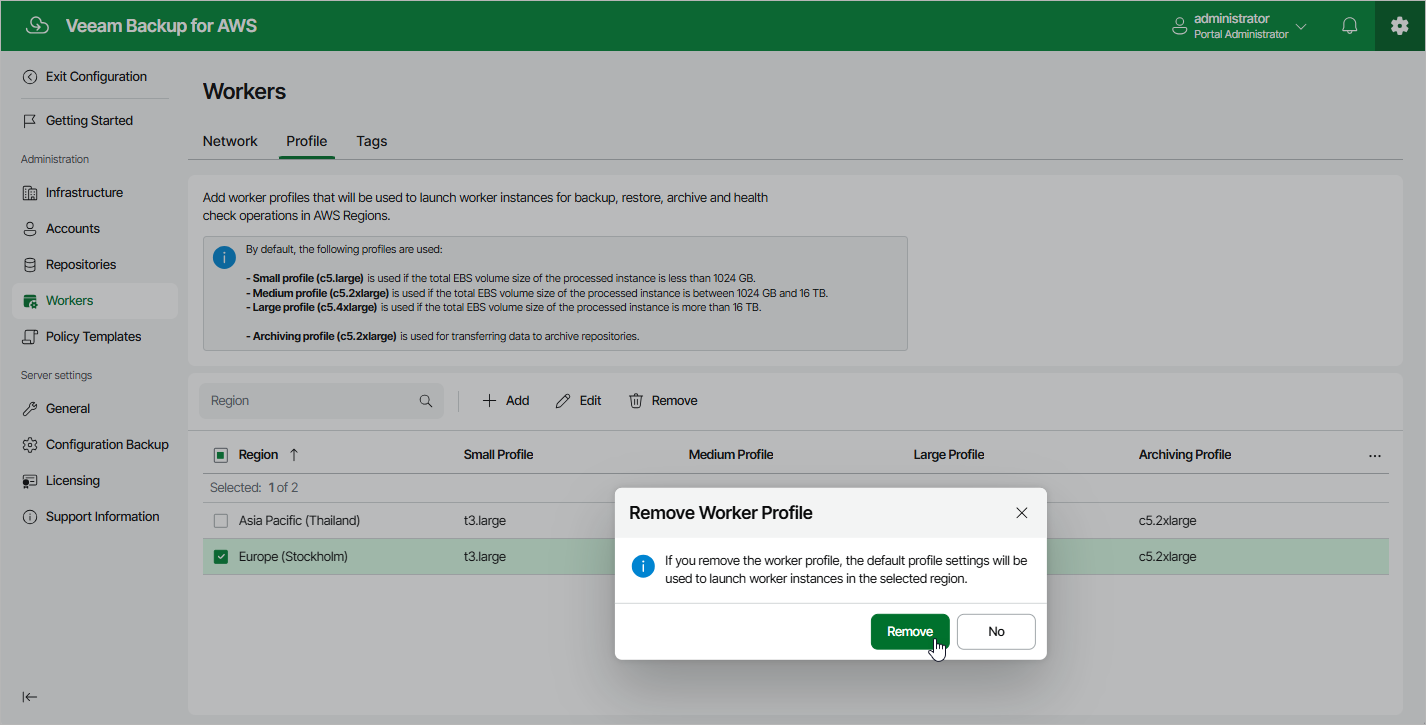Click the info icon in default profiles note
Screen dimensions: 1426x725
coord(225,257)
